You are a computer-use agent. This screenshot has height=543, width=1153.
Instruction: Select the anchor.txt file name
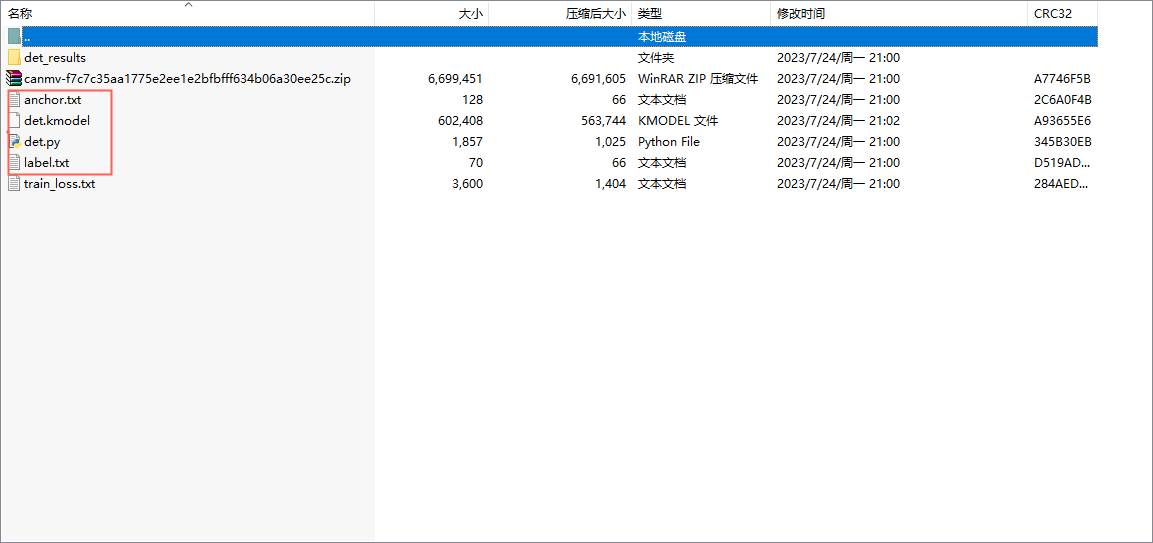point(52,99)
